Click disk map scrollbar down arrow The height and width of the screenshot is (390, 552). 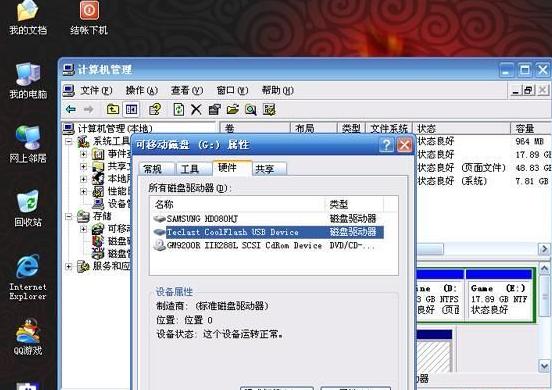click(x=544, y=365)
